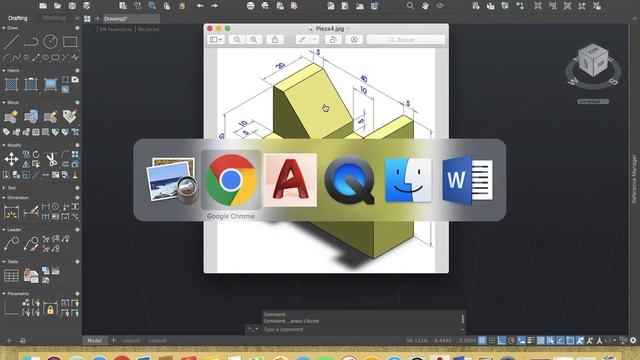Image resolution: width=640 pixels, height=360 pixels.
Task: Choose the Hatch tool in Hatch panel
Action: point(11,84)
